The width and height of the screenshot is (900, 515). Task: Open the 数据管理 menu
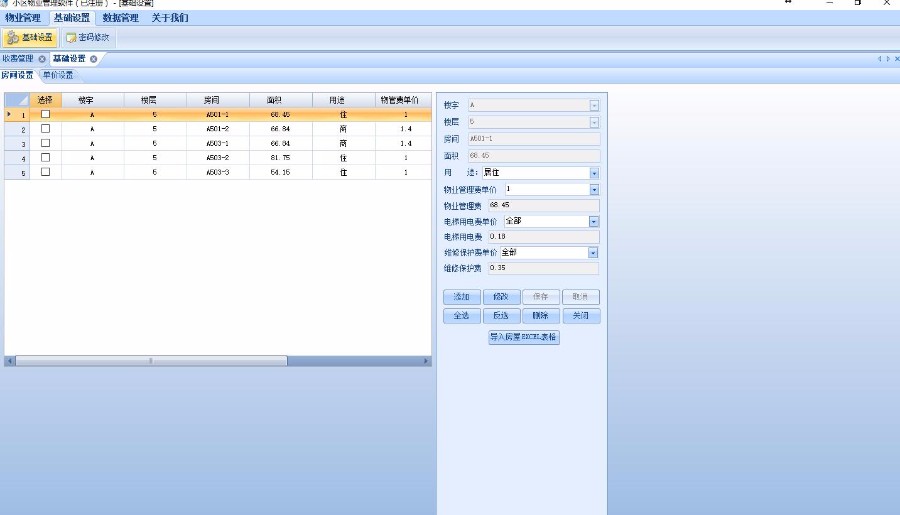121,18
